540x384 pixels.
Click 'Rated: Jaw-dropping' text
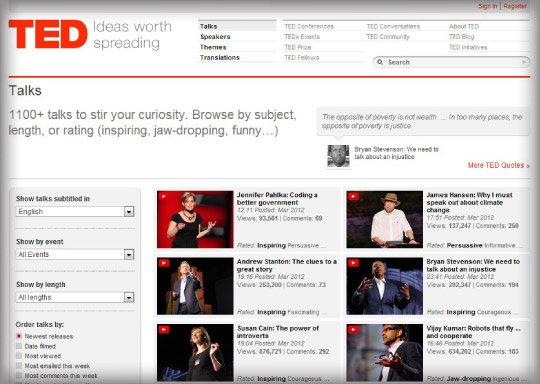tap(454, 378)
